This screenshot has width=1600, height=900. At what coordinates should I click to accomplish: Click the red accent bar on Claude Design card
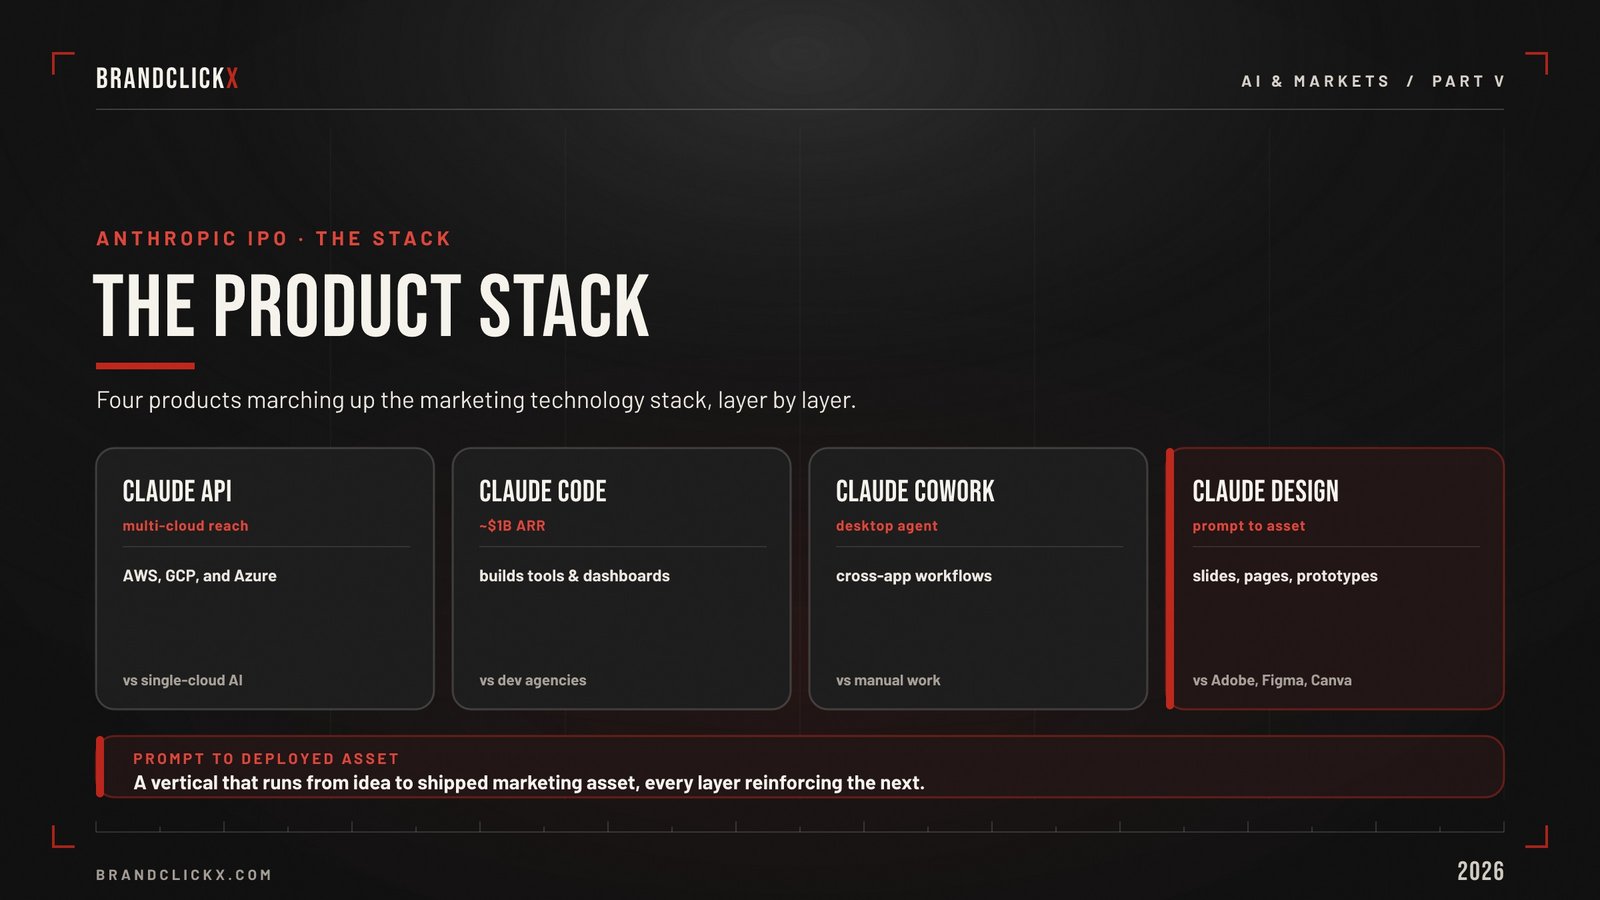click(1170, 578)
